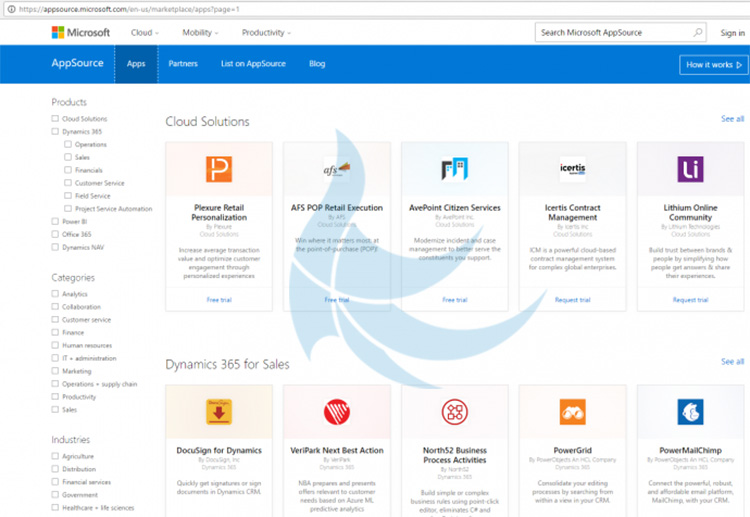Select the Analytics category checkbox
This screenshot has height=517, width=750.
coord(55,294)
